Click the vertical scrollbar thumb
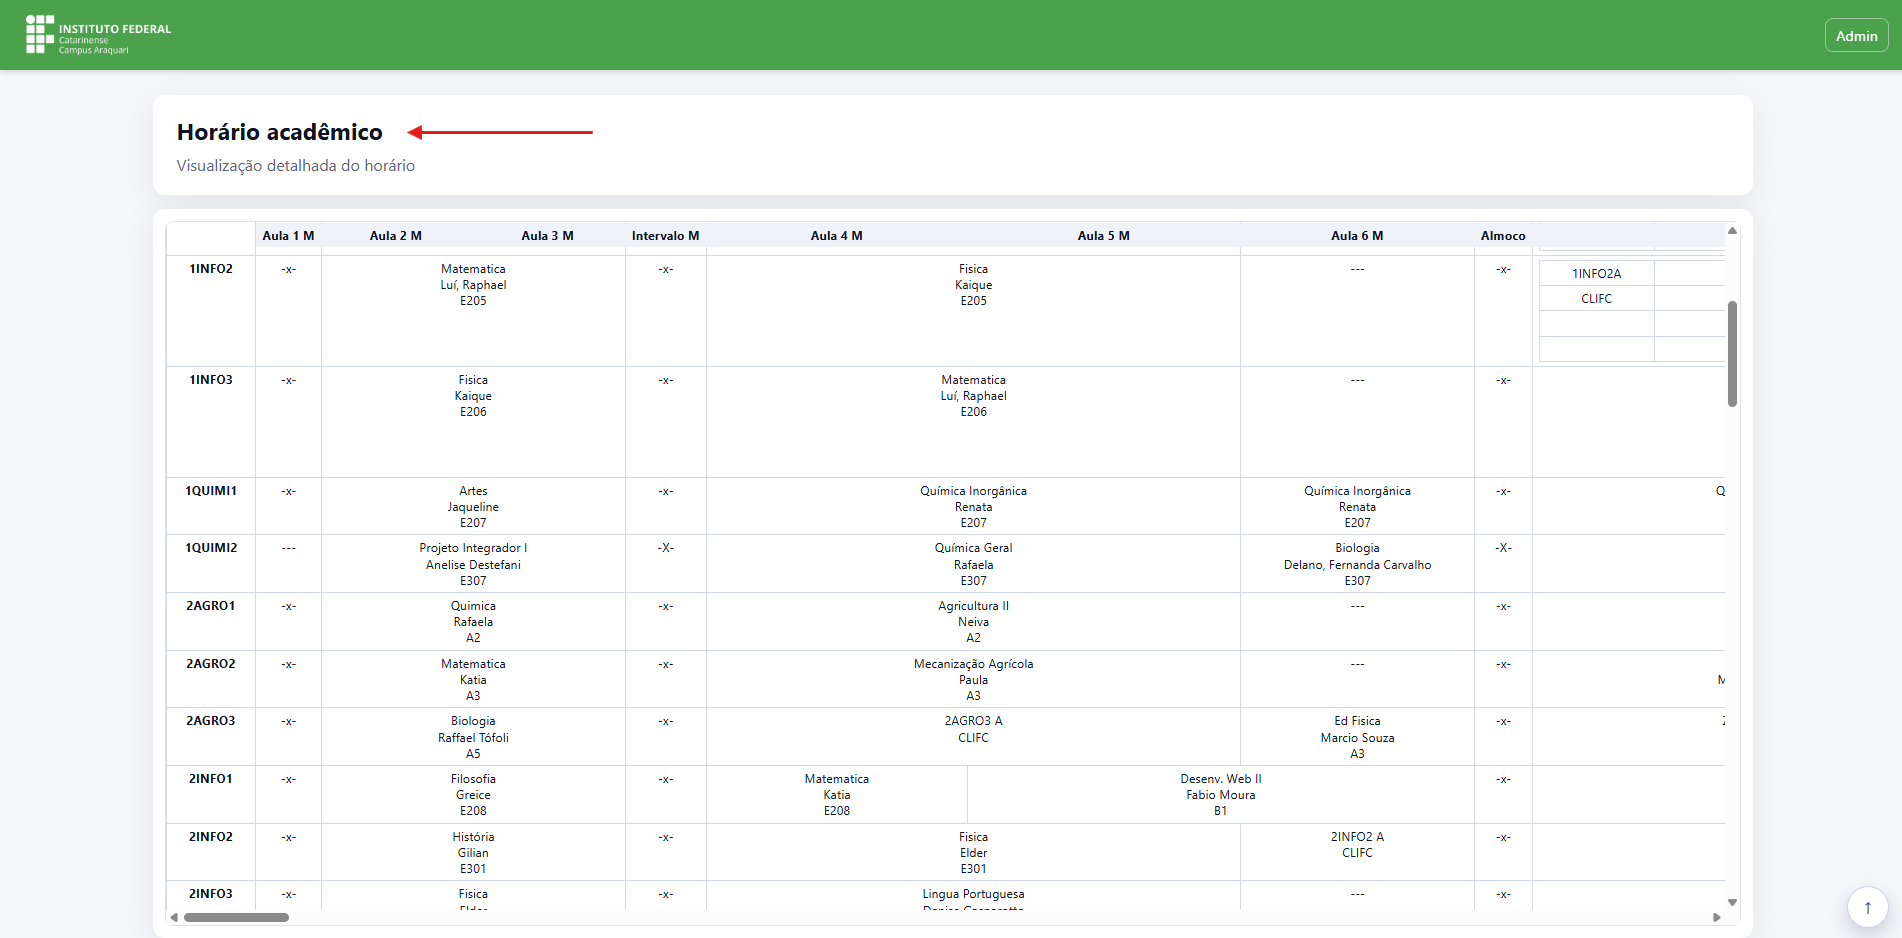Image resolution: width=1902 pixels, height=938 pixels. point(1732,353)
